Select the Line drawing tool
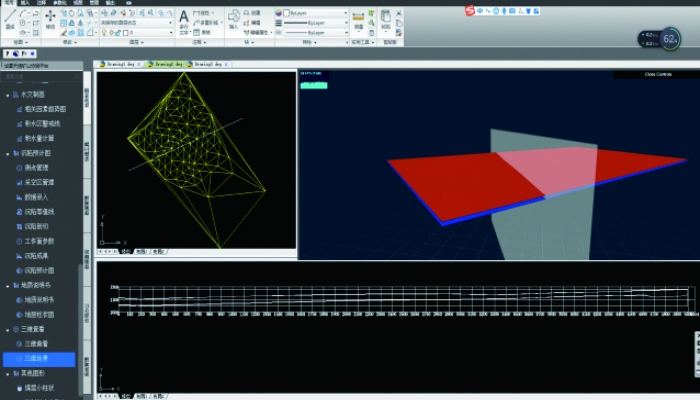Screen dimensions: 700x400 coord(10,24)
